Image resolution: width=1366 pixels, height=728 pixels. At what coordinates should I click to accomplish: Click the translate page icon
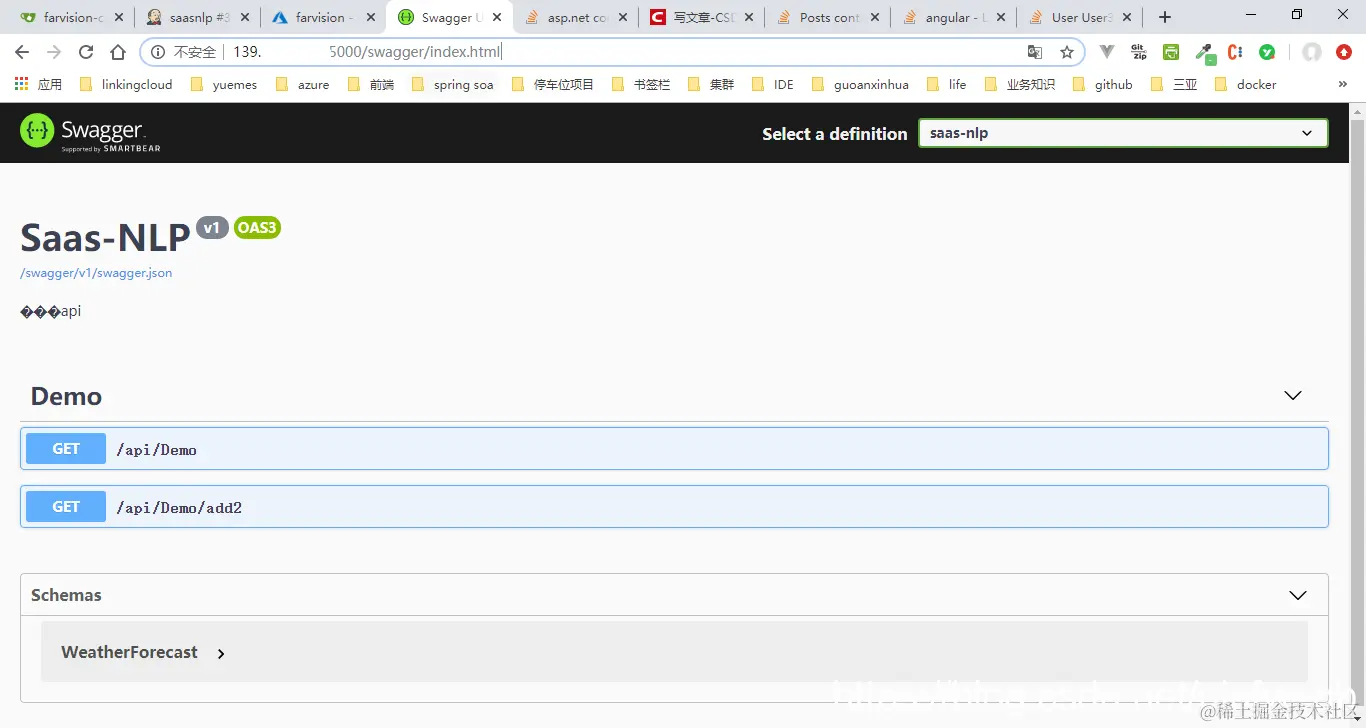(x=1035, y=52)
